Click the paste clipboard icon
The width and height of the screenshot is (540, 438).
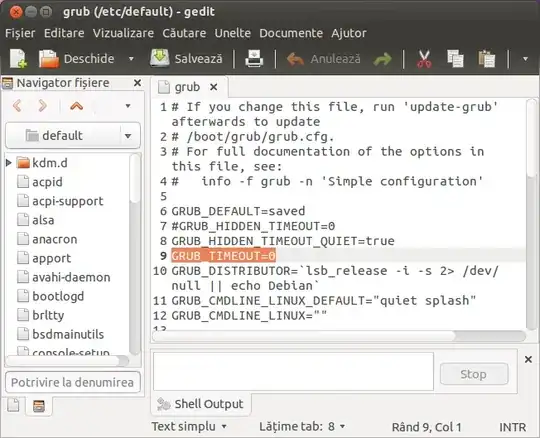click(x=487, y=59)
